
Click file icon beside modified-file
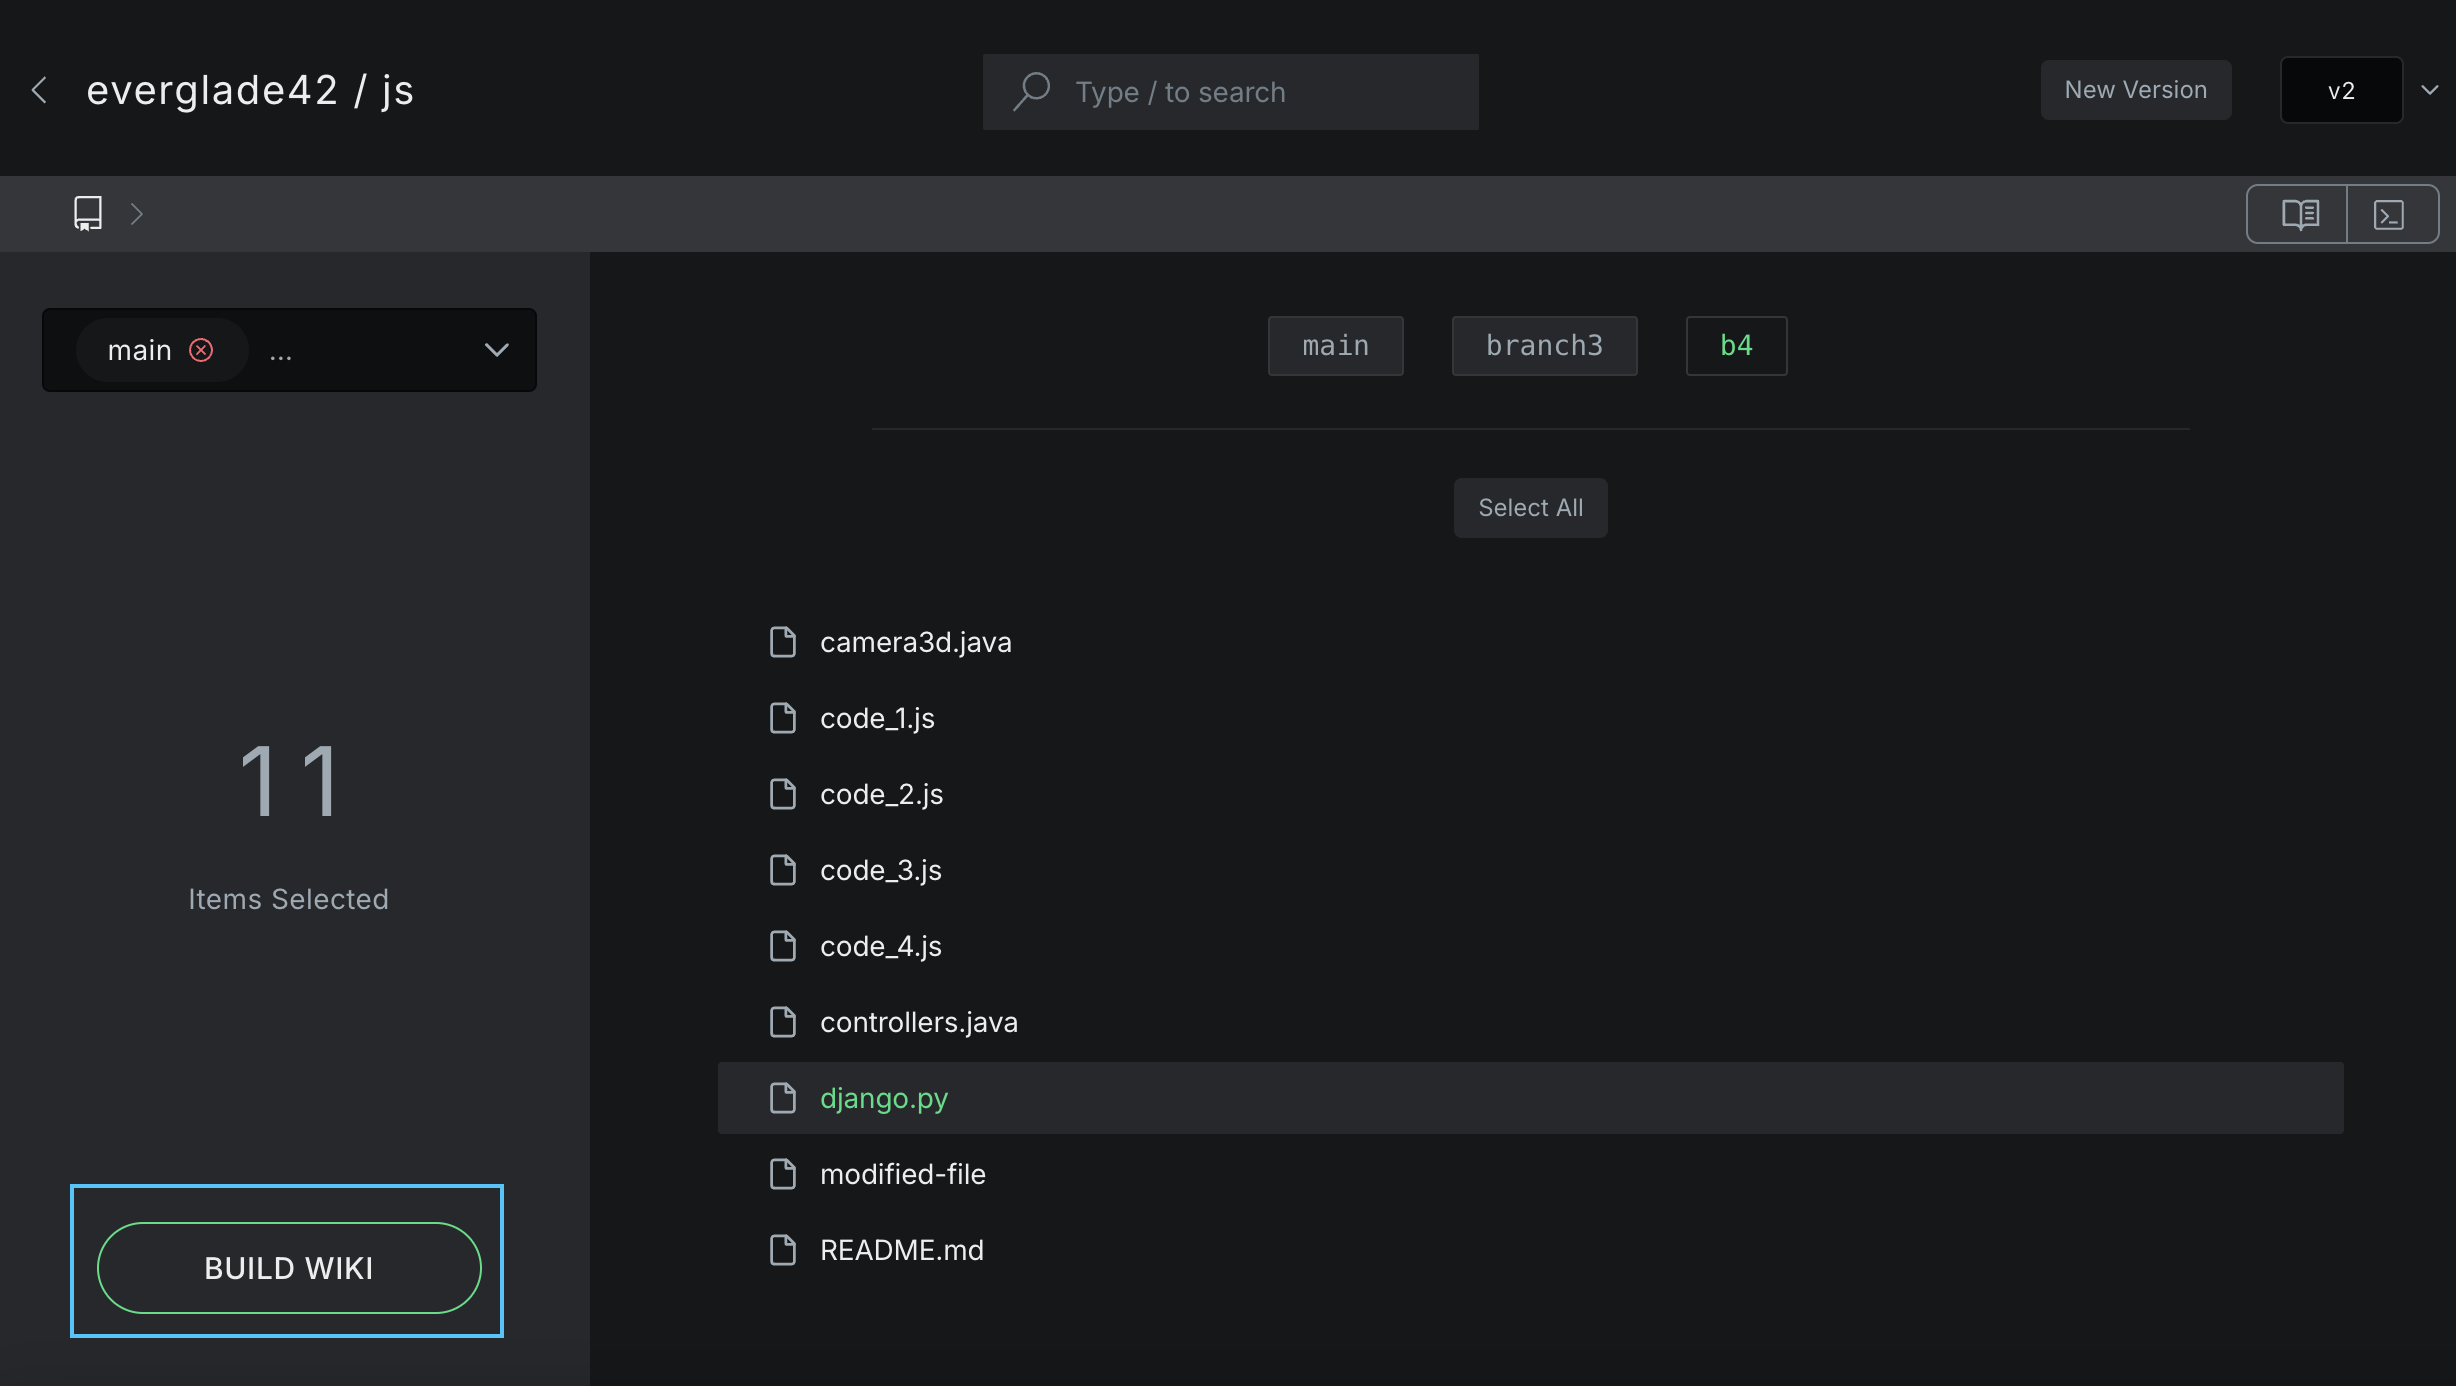click(x=783, y=1174)
